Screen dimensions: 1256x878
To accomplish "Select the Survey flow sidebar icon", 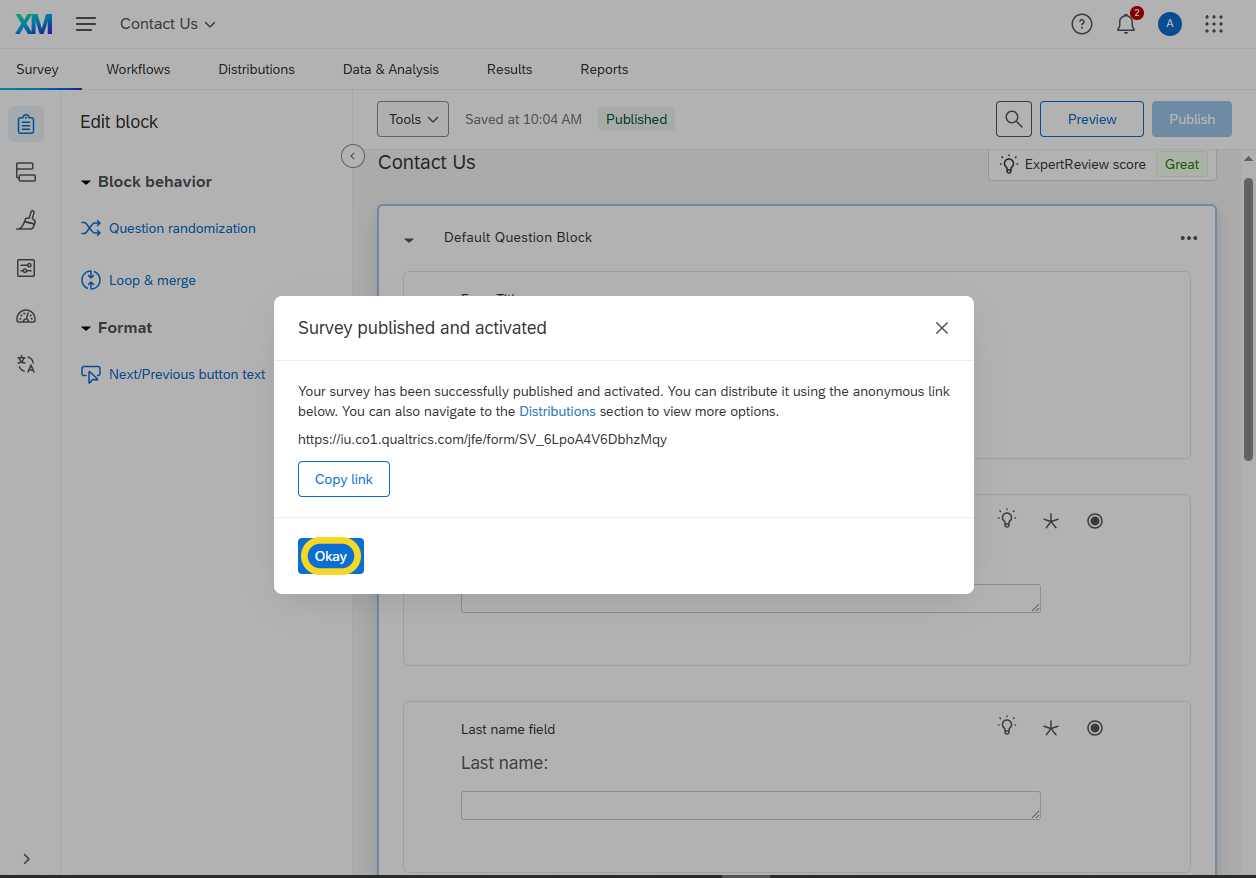I will (x=26, y=172).
